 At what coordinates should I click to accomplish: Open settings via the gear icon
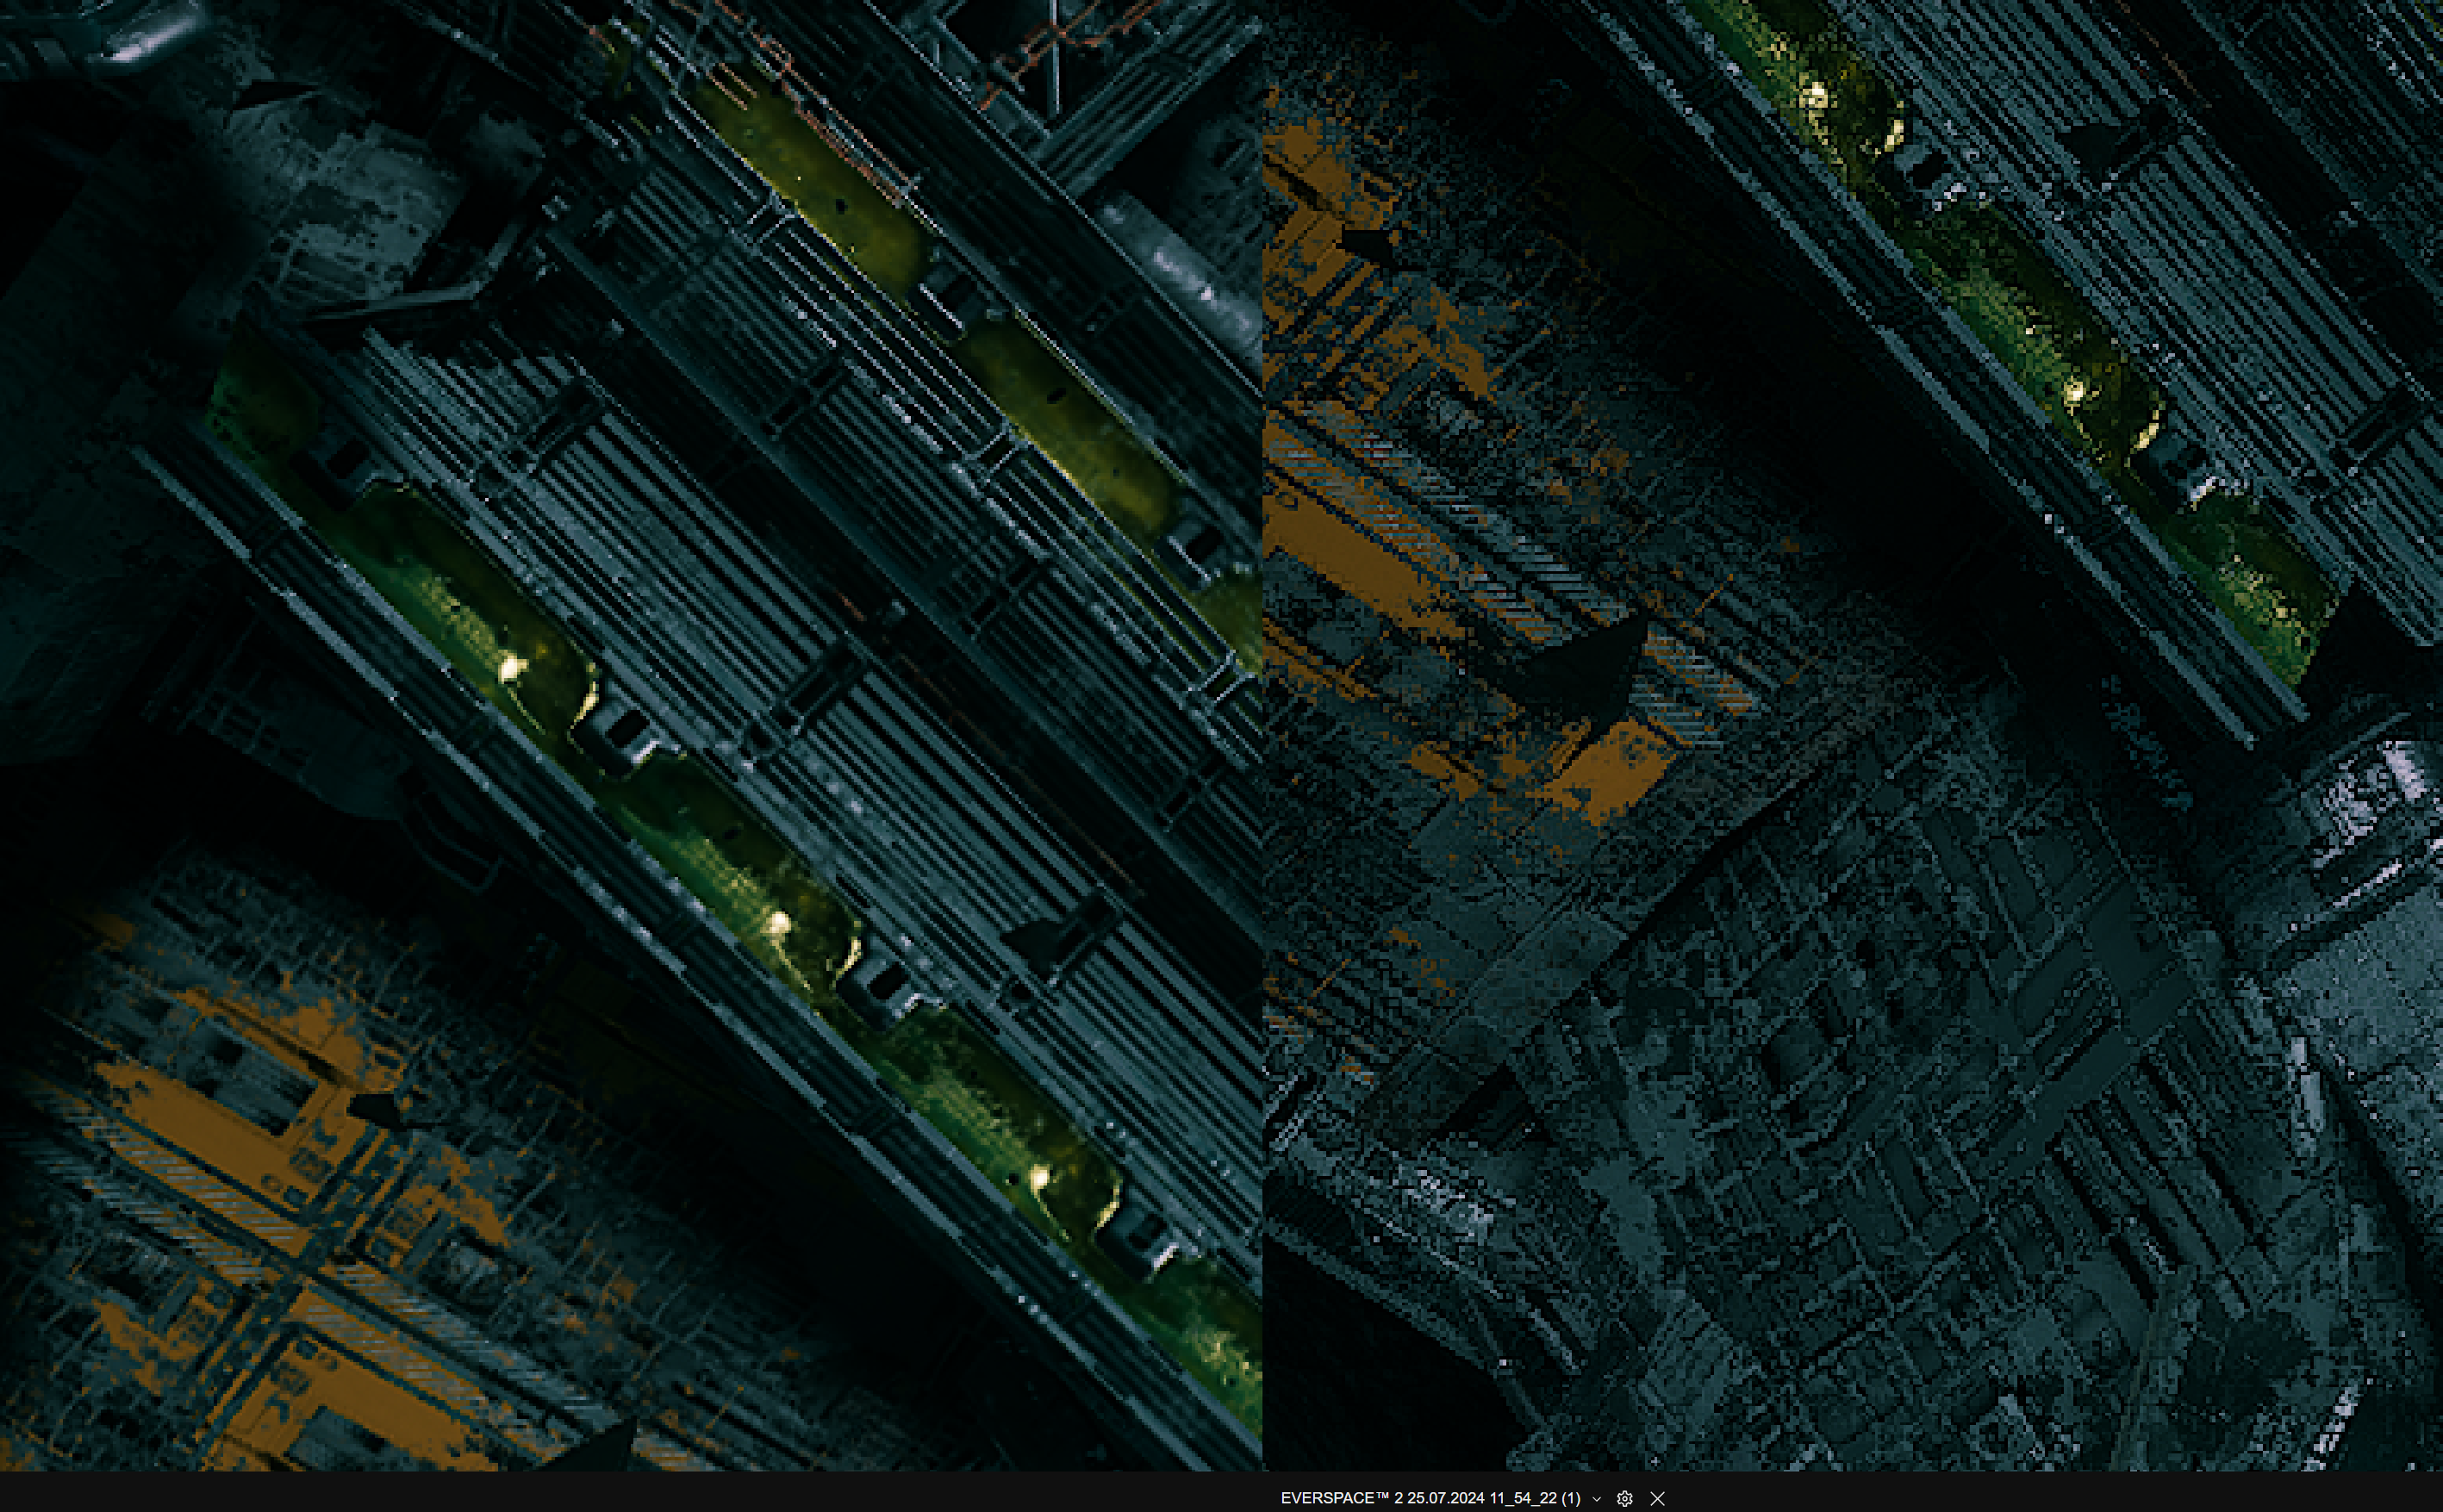1625,1498
